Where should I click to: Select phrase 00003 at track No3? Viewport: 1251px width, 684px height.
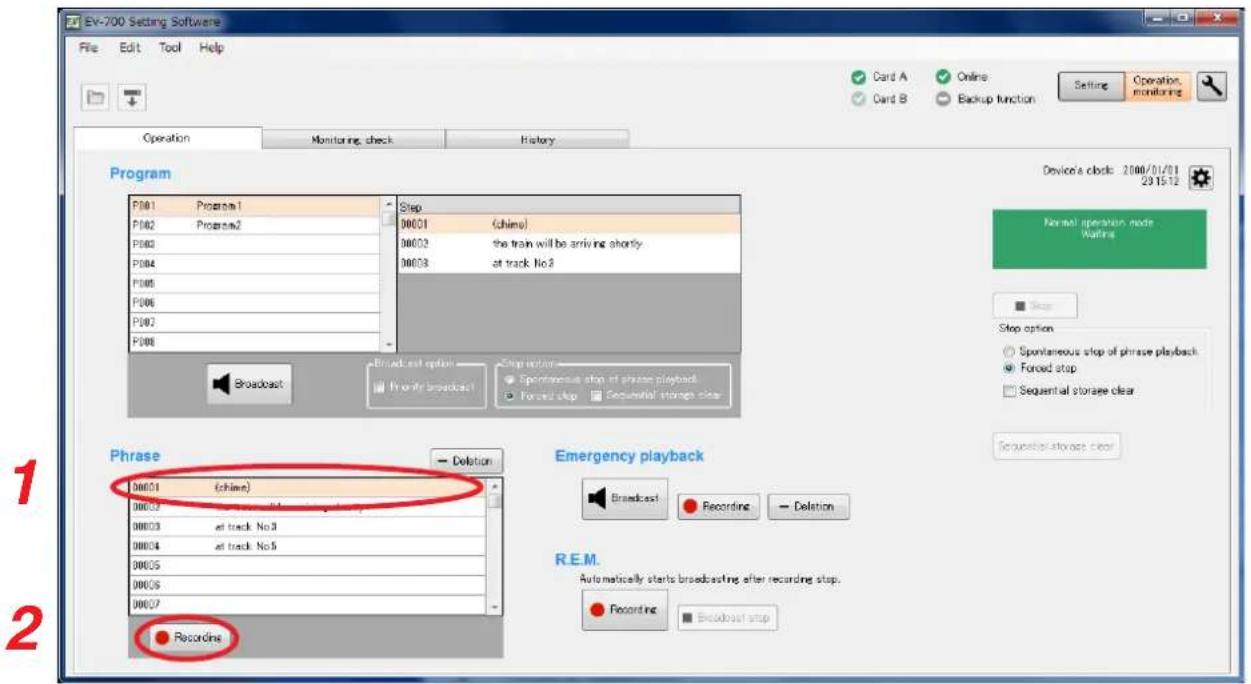tap(308, 526)
